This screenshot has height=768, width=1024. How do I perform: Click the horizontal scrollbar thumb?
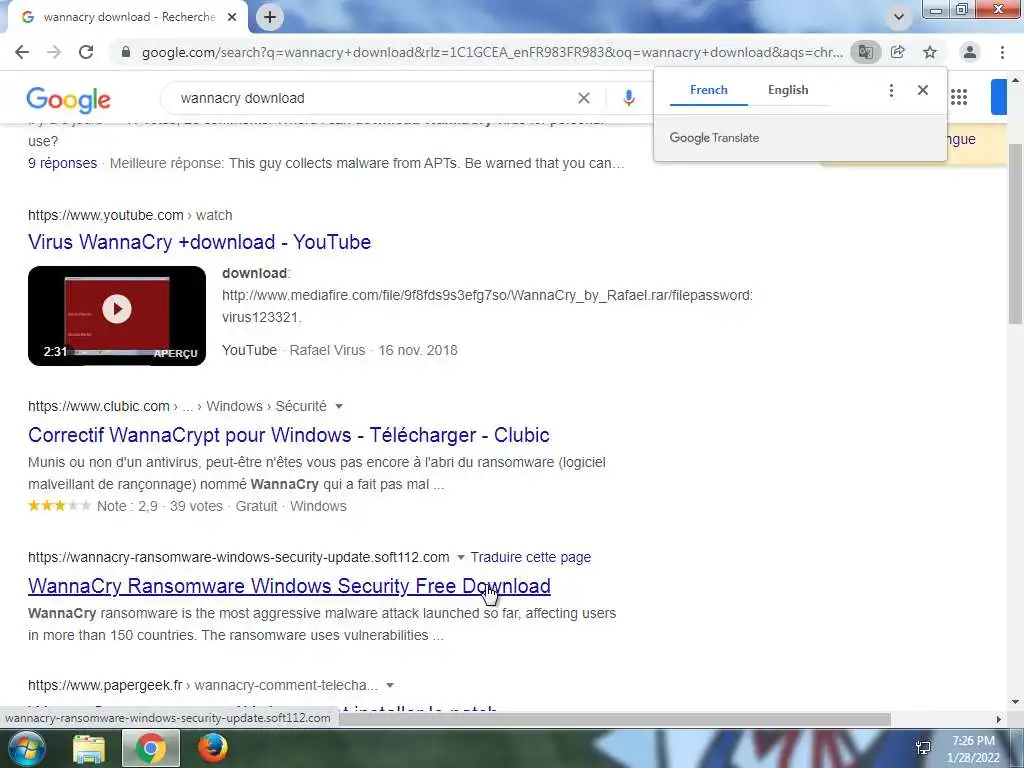(x=614, y=719)
